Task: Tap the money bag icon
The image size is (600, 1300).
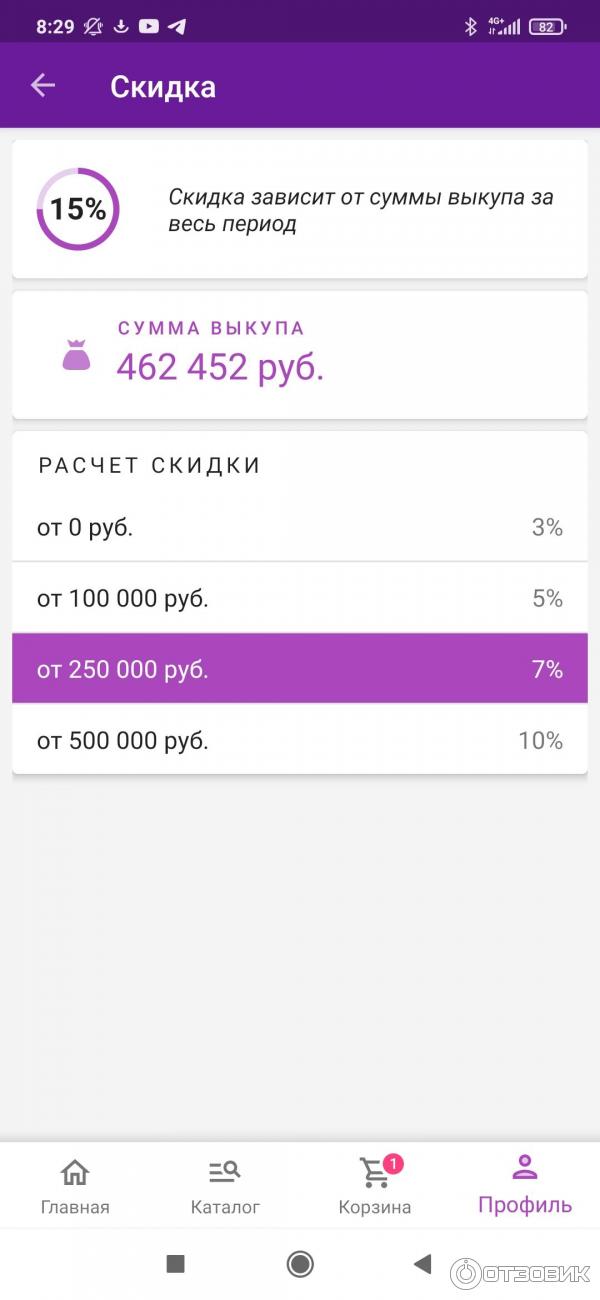Action: pos(77,356)
